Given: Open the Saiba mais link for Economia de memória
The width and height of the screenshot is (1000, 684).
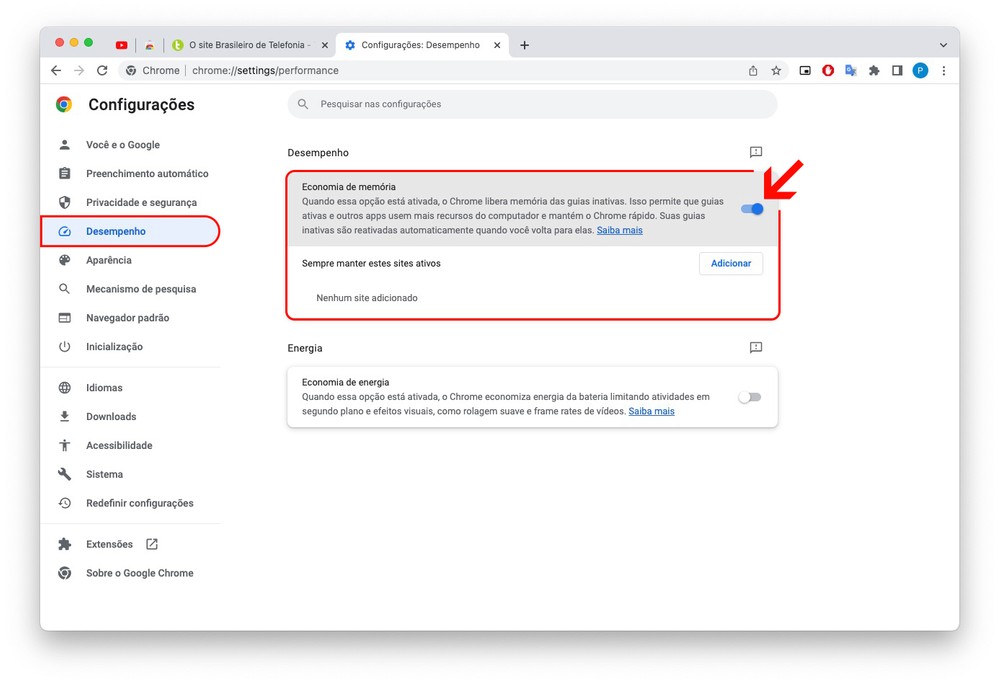Looking at the screenshot, I should pos(620,230).
